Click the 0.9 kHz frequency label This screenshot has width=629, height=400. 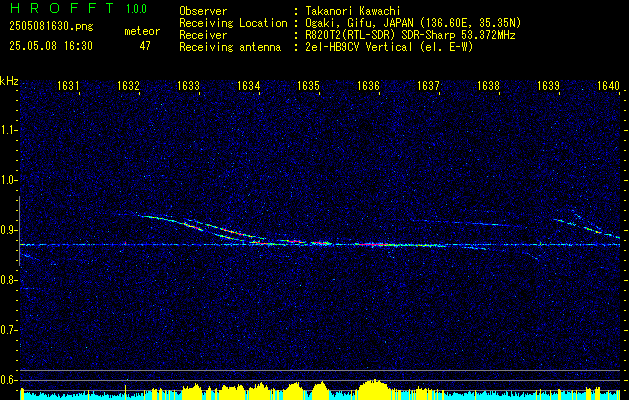click(x=7, y=230)
